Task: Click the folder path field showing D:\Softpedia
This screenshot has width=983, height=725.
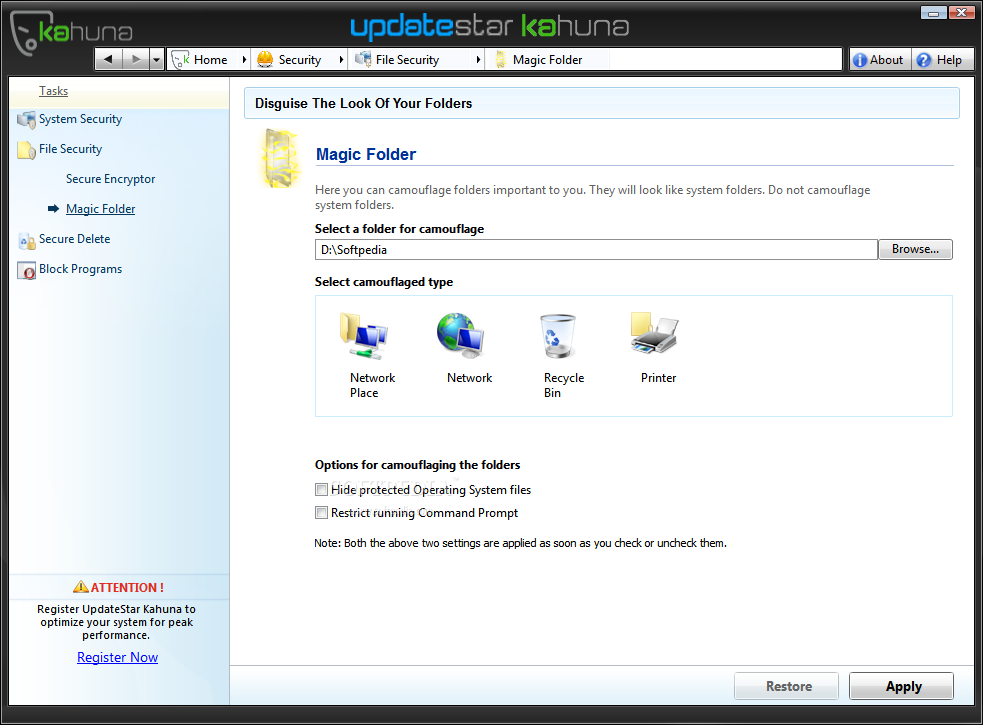Action: point(596,250)
